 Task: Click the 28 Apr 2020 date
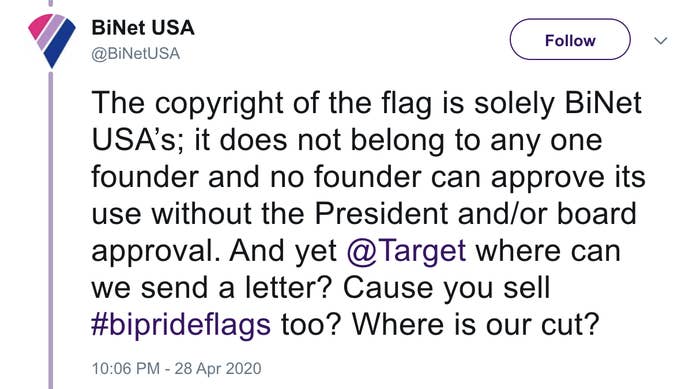click(218, 368)
